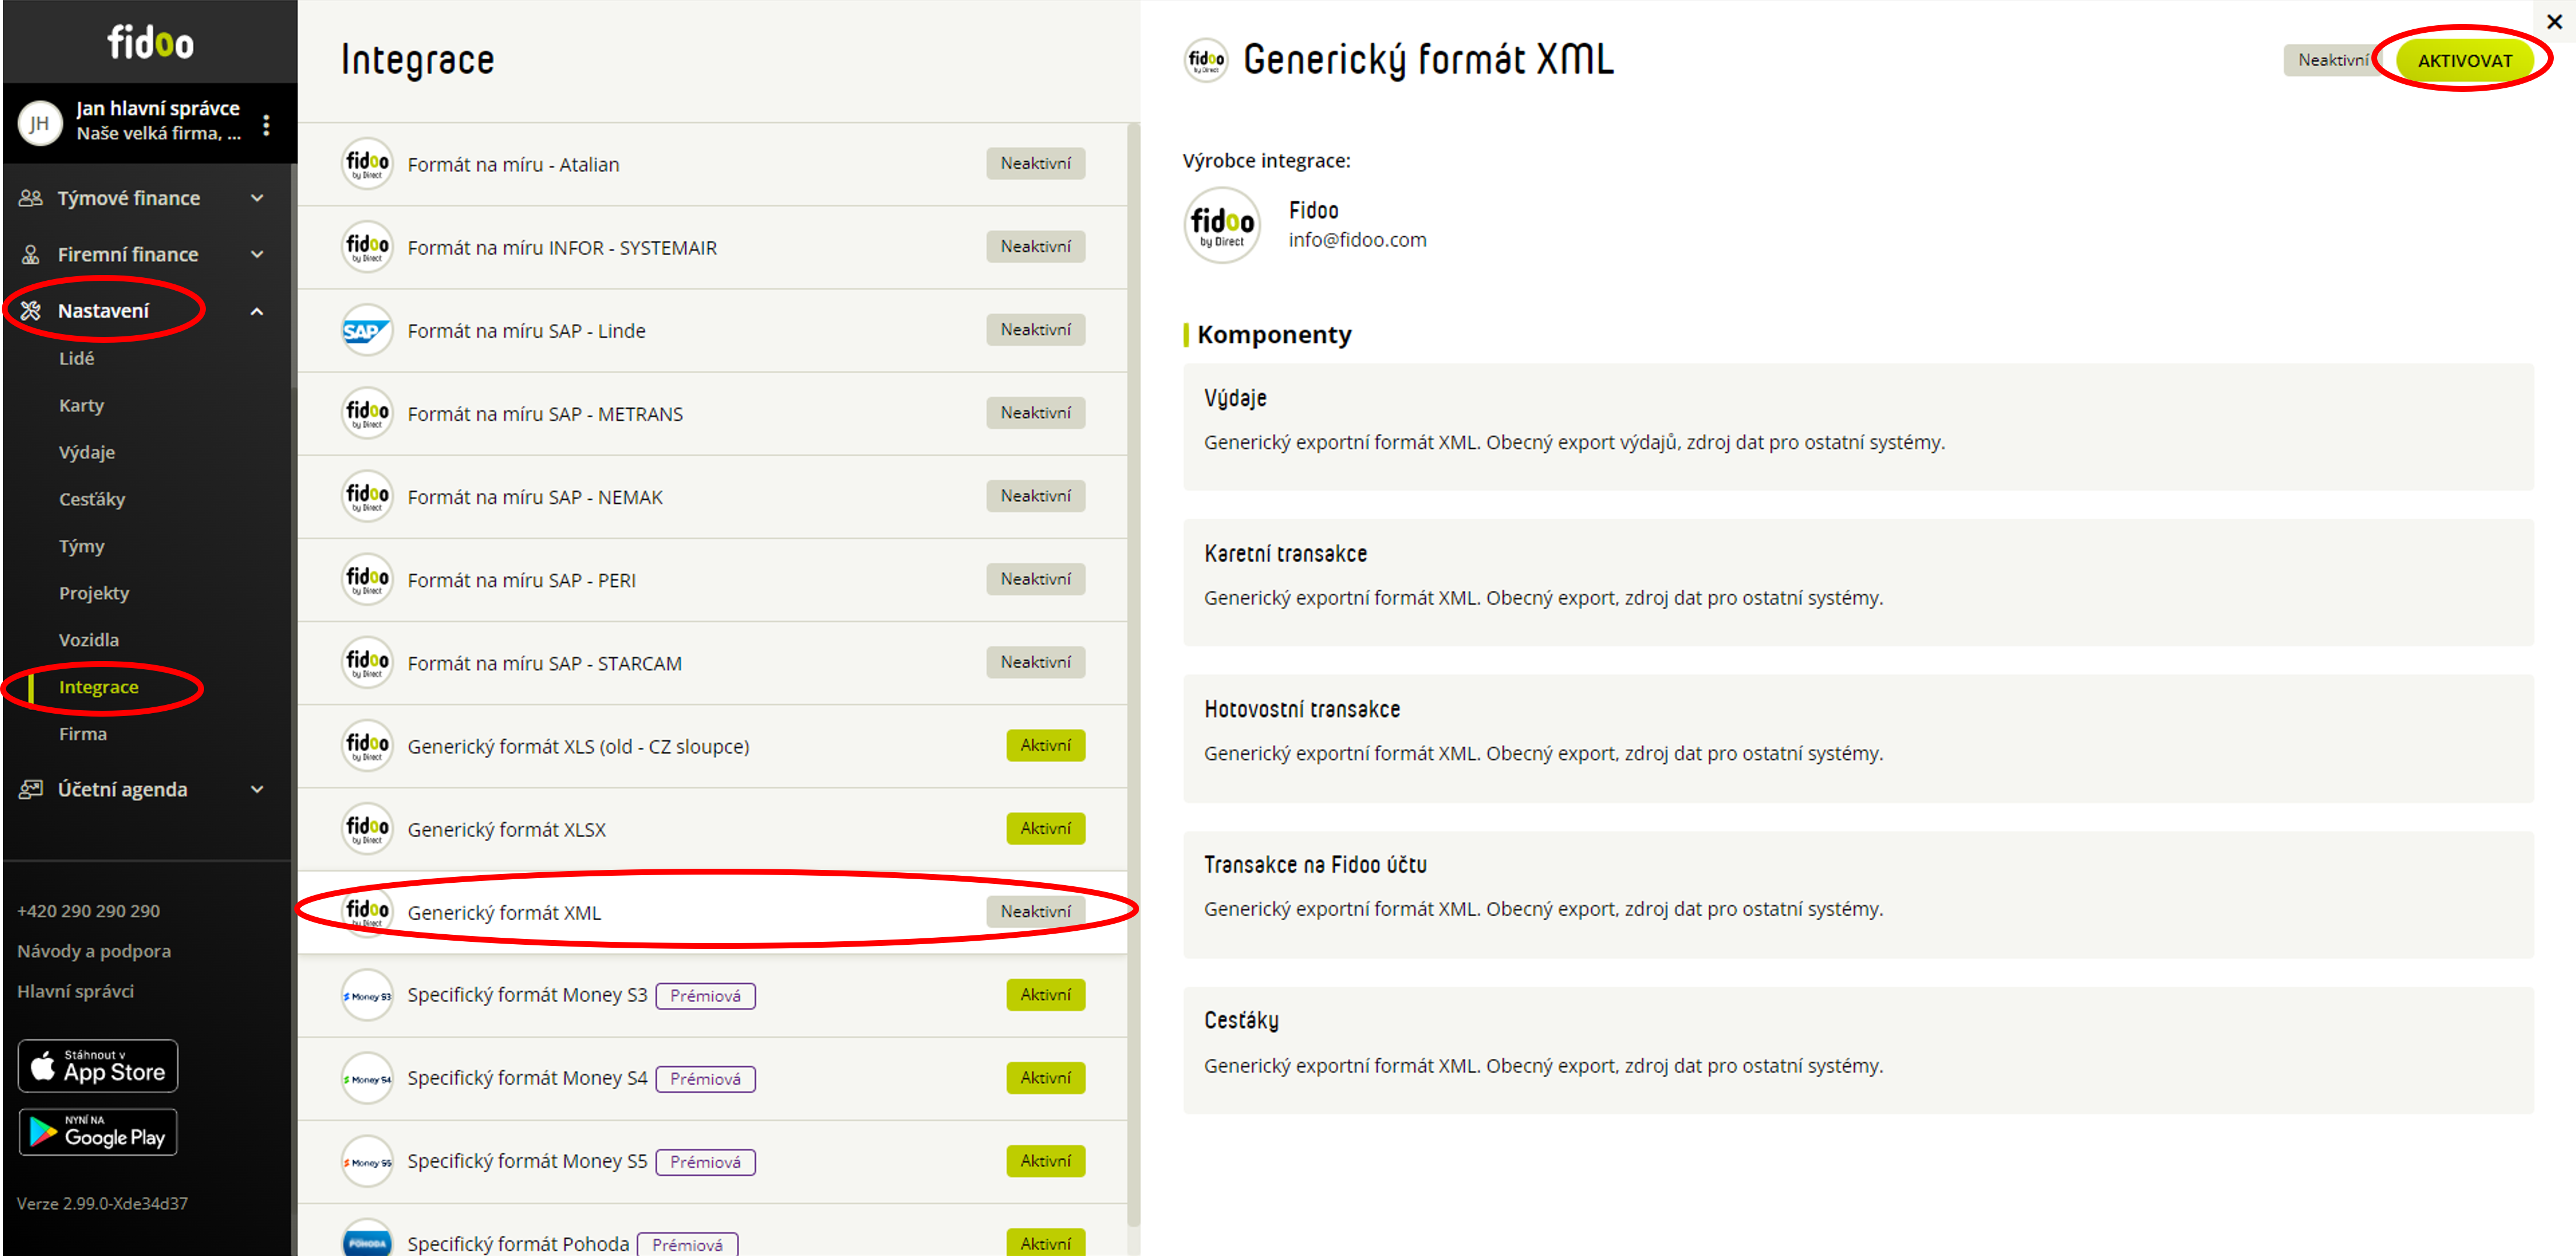This screenshot has width=2576, height=1256.
Task: Click the Prémiová tag on Money S4
Action: [705, 1079]
